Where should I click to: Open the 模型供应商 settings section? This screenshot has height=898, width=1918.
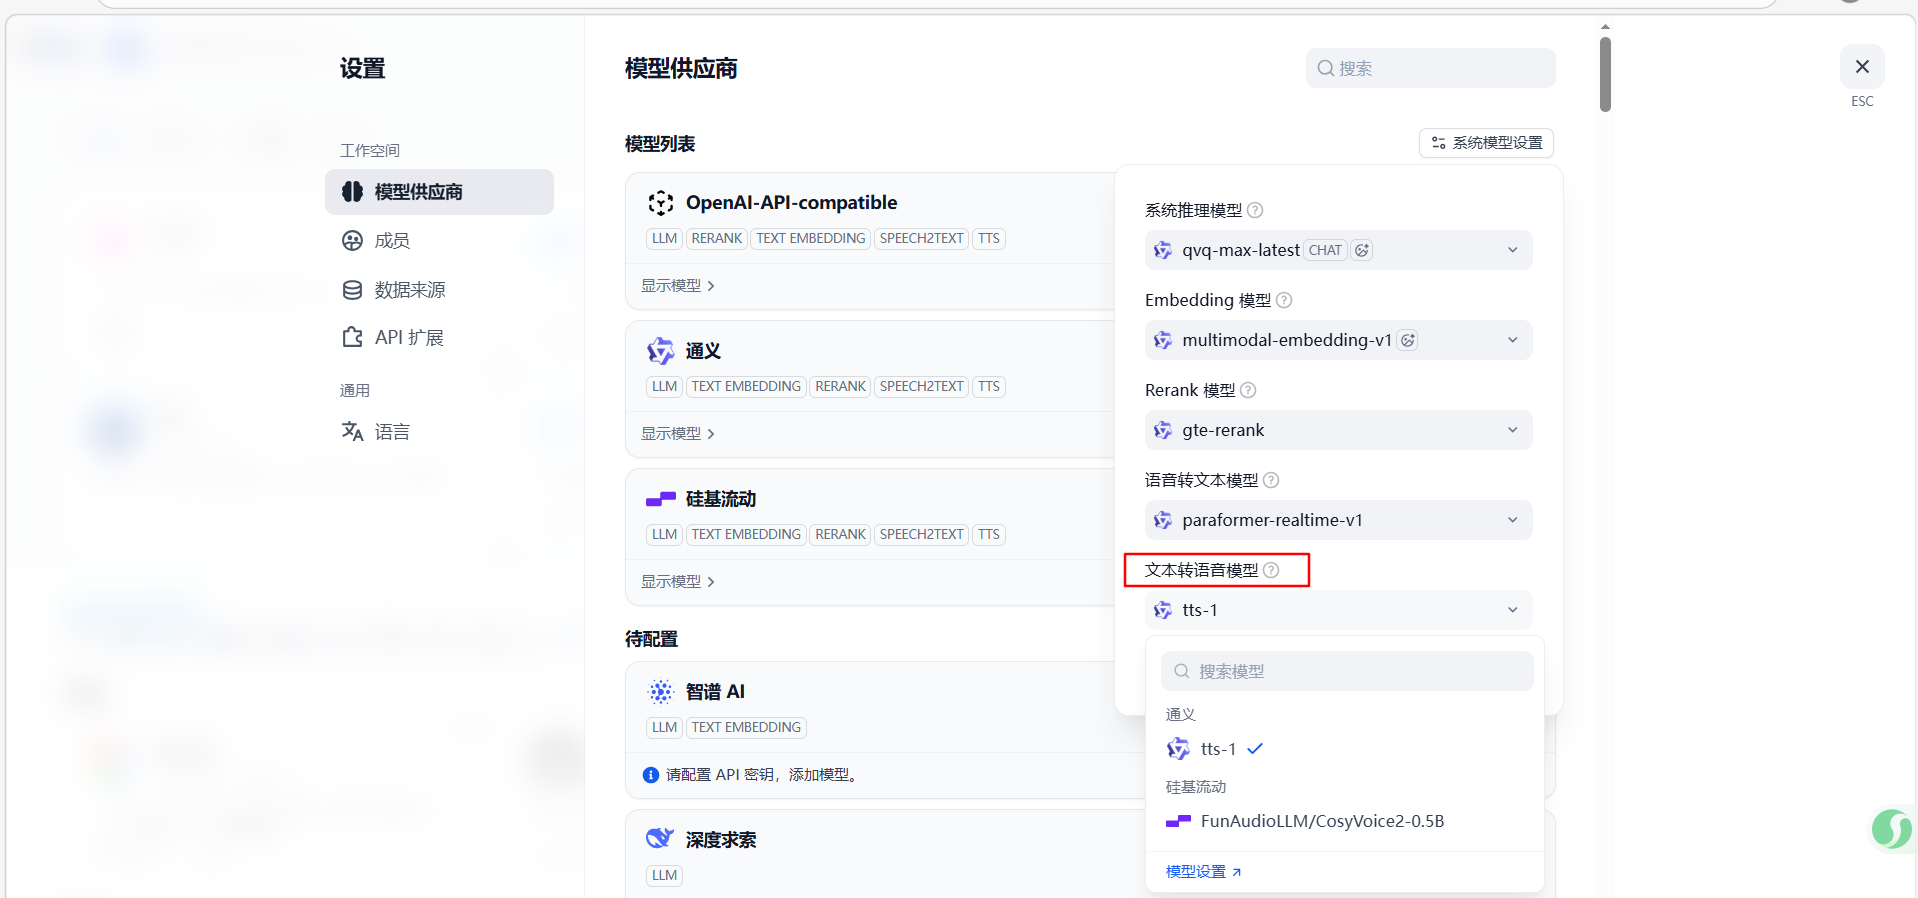(x=439, y=192)
